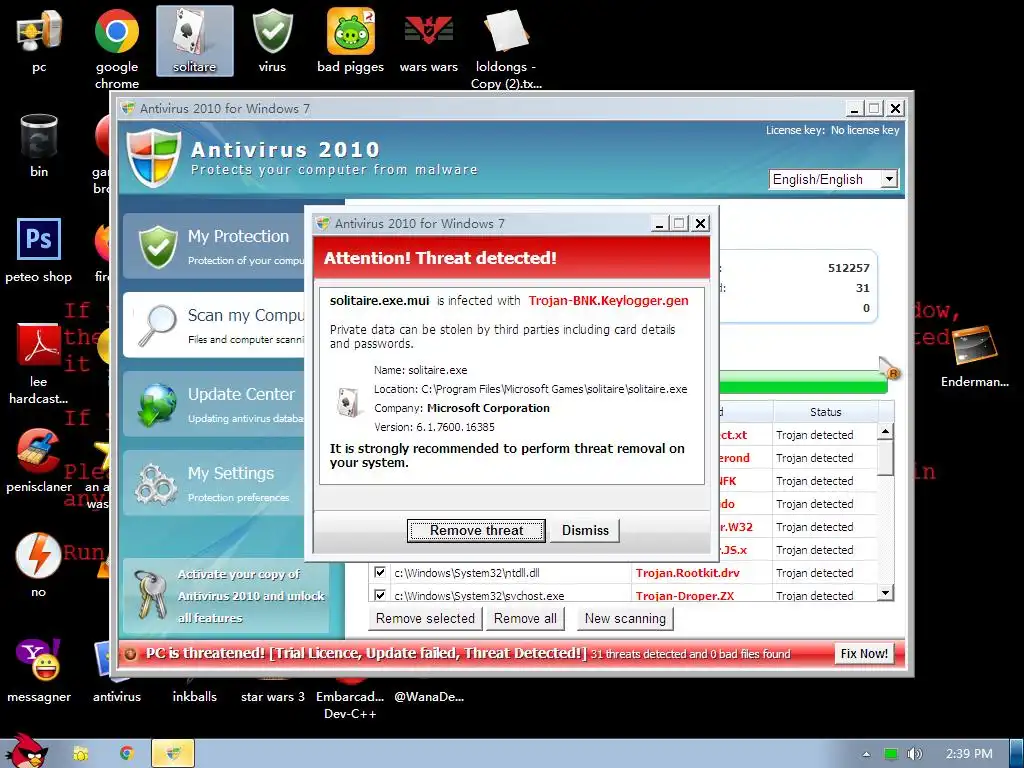1024x768 pixels.
Task: Click Remove all button
Action: click(525, 618)
